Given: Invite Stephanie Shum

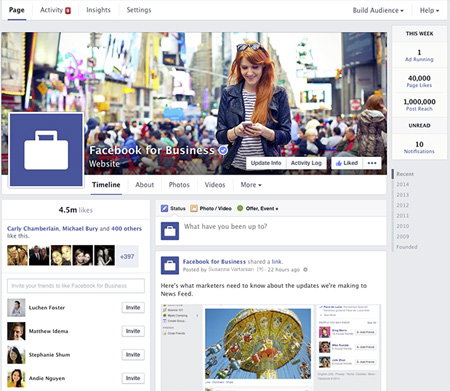Looking at the screenshot, I should click(x=133, y=355).
